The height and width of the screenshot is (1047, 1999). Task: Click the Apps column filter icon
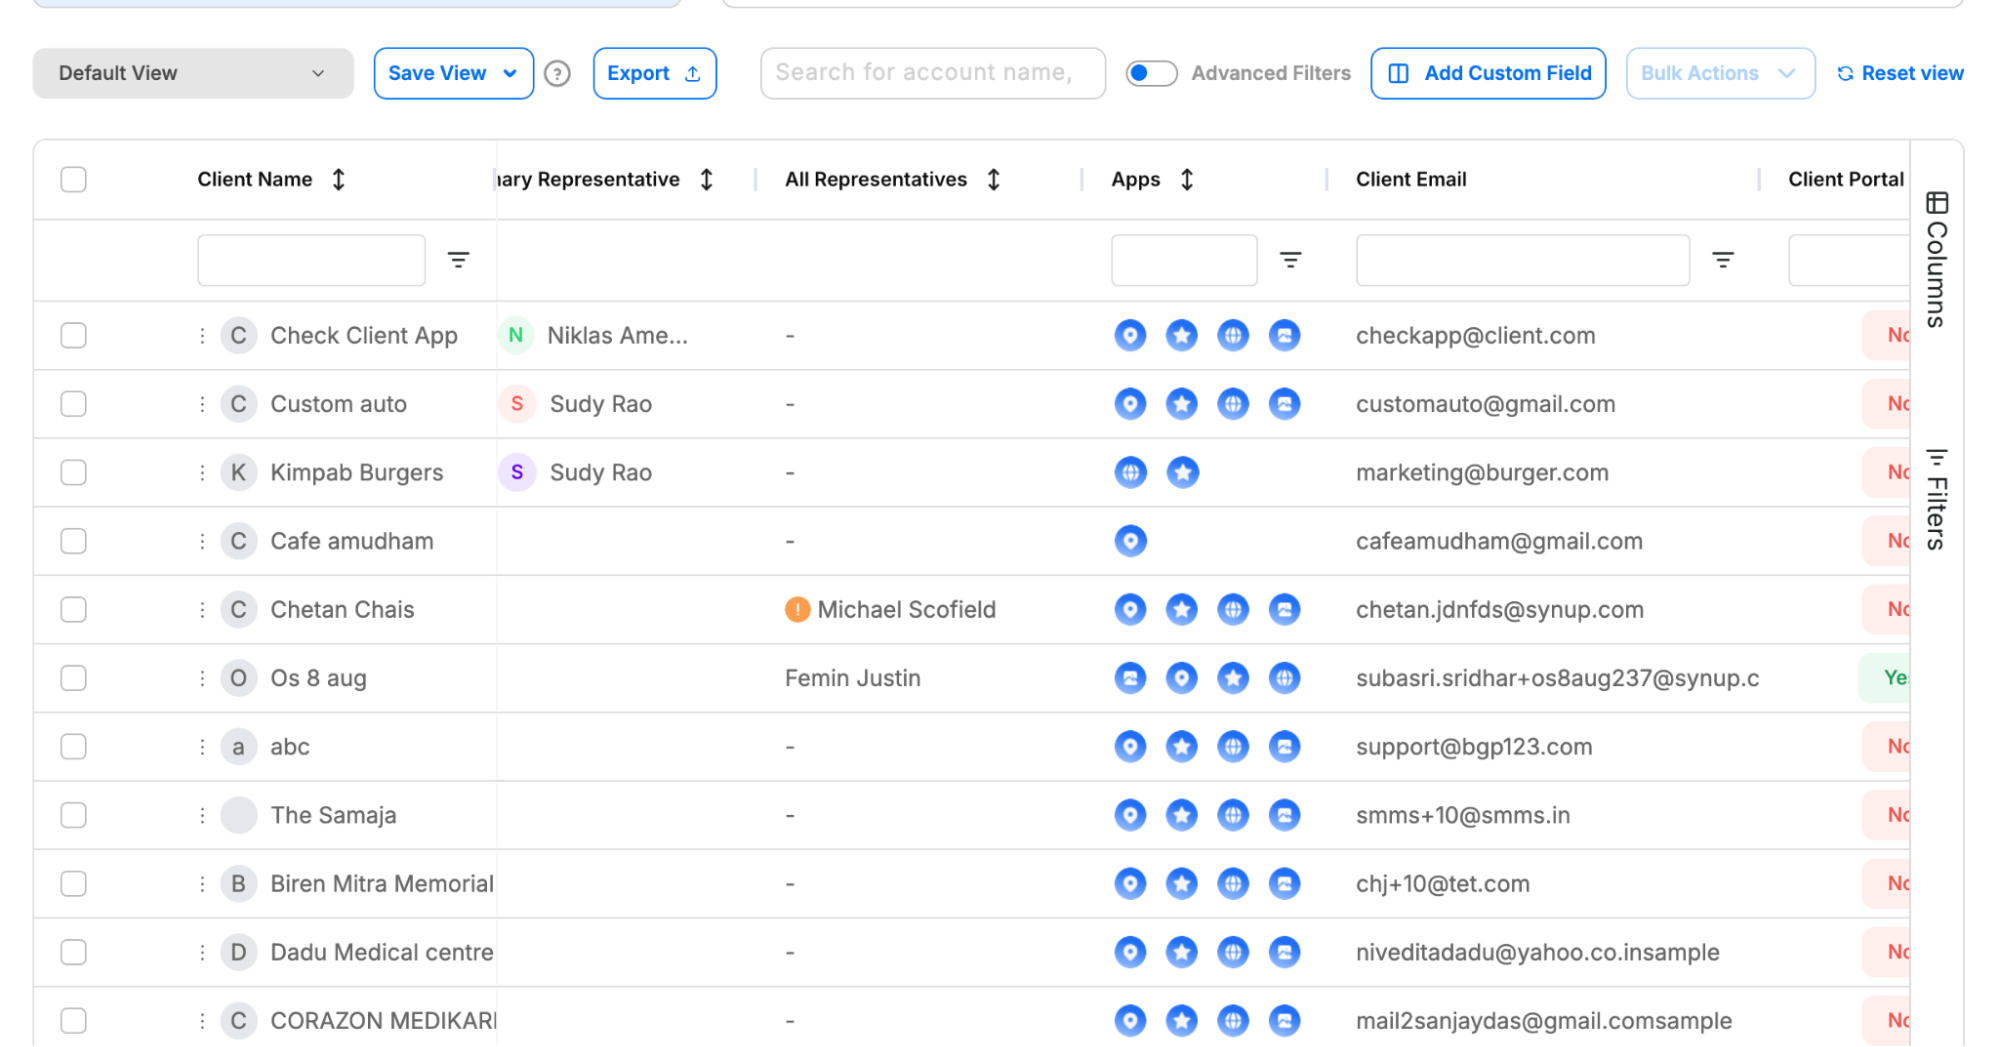1290,260
